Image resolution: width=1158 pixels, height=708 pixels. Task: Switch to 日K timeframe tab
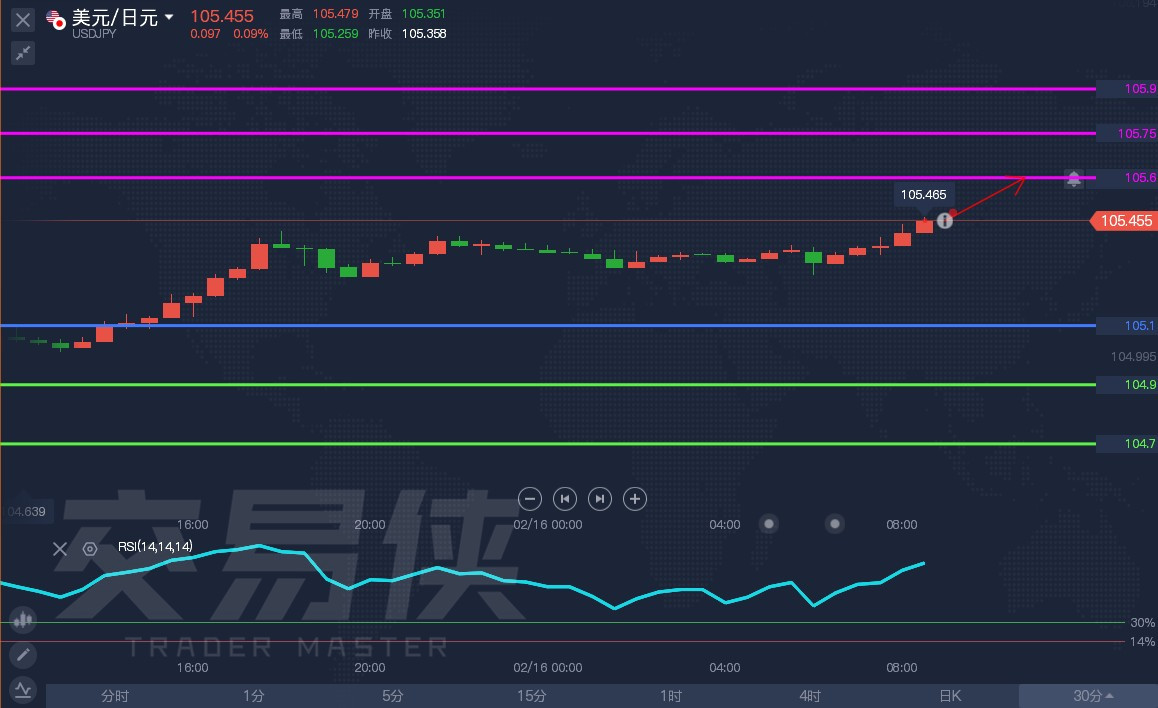tap(950, 695)
